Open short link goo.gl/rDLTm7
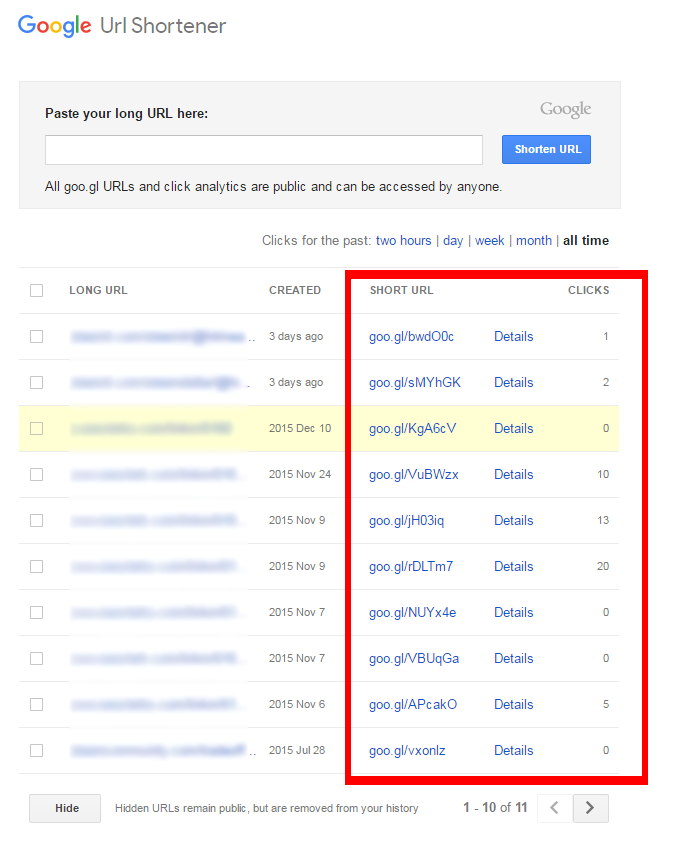This screenshot has width=699, height=852. pyautogui.click(x=411, y=567)
